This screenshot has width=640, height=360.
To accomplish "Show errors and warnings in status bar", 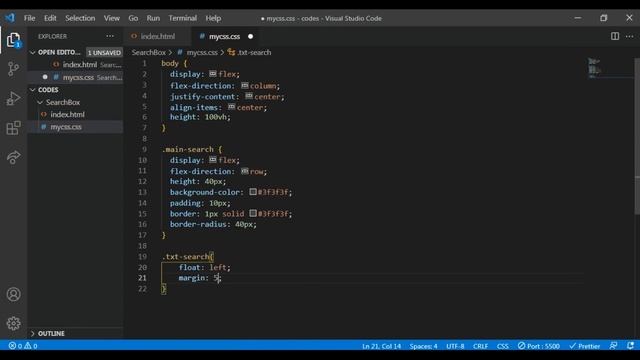I will click(23, 346).
